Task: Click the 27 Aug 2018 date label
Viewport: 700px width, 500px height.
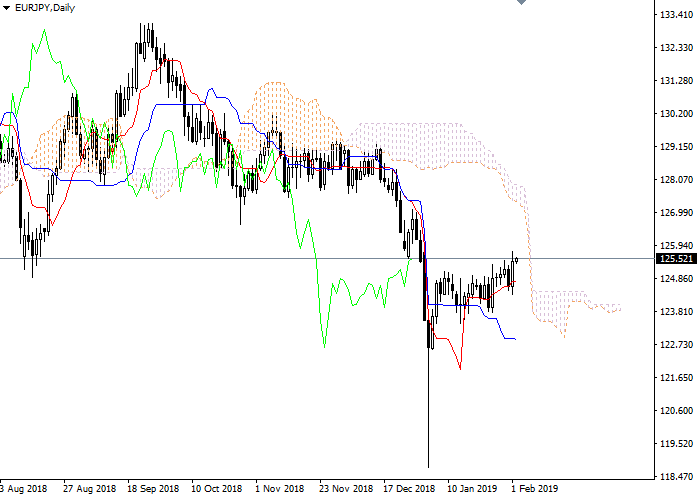Action: click(x=89, y=489)
